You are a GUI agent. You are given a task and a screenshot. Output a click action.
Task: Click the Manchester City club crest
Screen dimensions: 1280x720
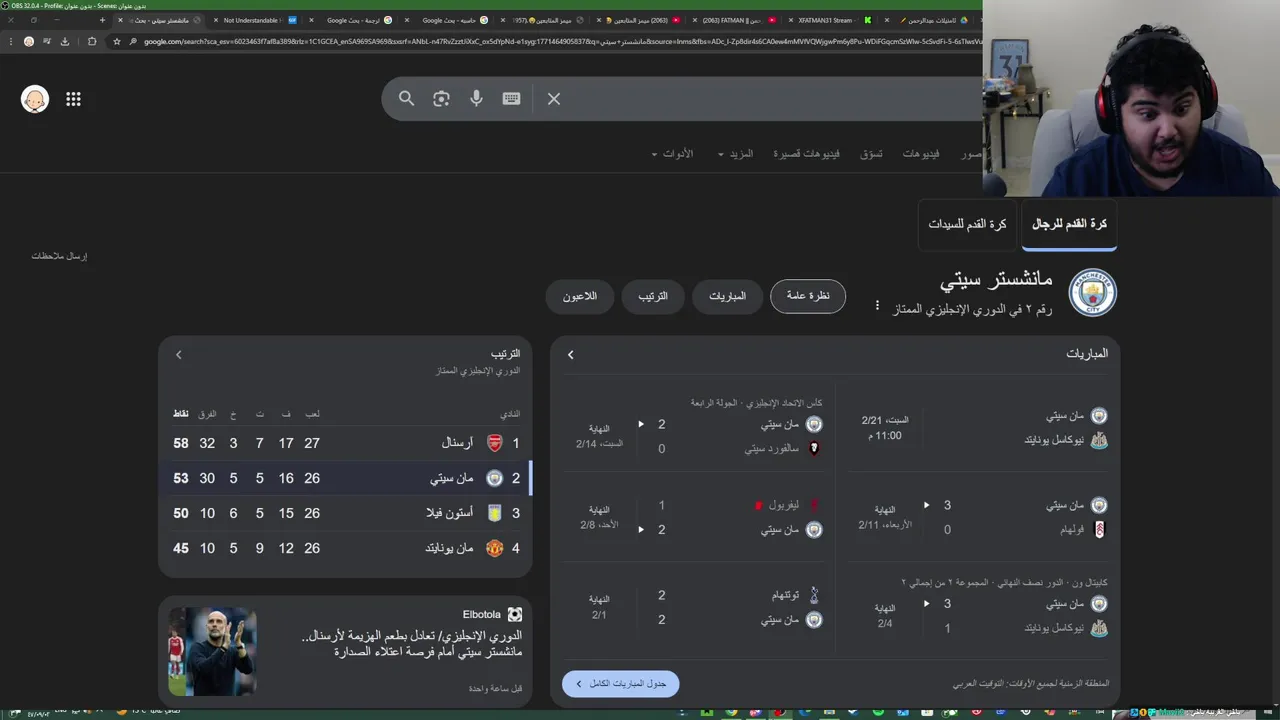[1092, 293]
